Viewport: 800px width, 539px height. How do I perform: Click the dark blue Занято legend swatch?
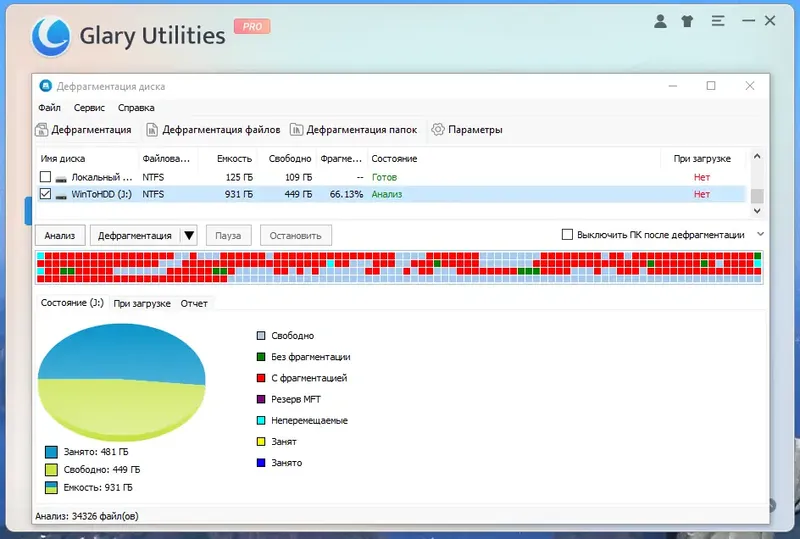click(261, 462)
